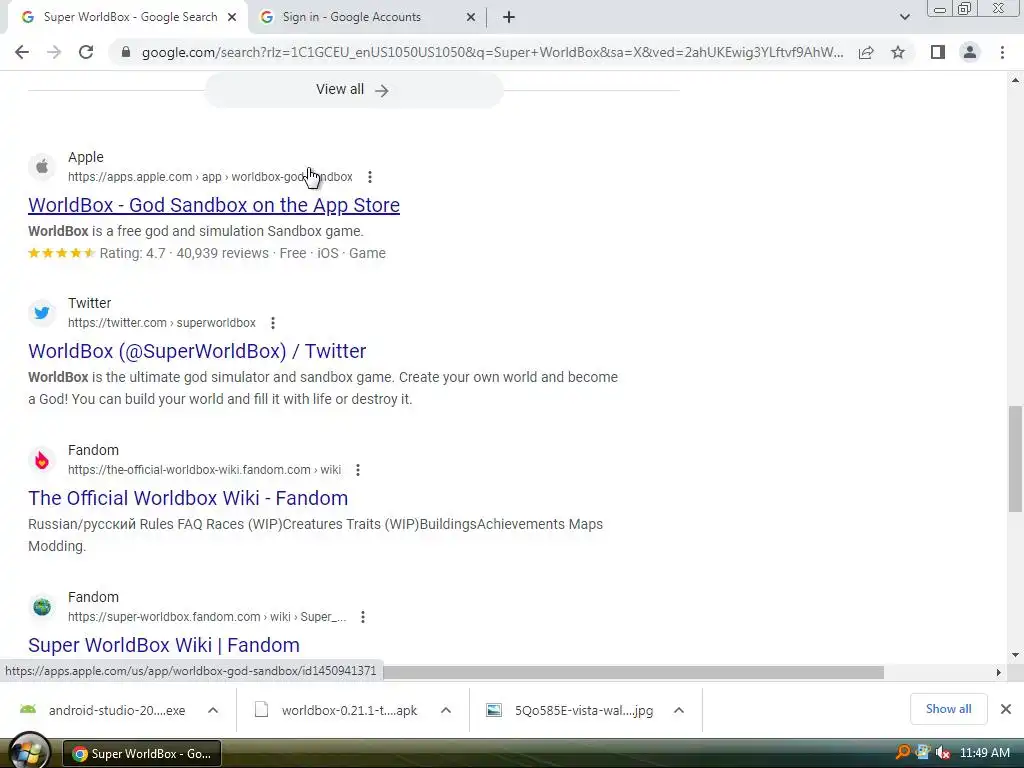This screenshot has width=1024, height=768.
Task: Close the downloads bar
Action: pos(1006,709)
